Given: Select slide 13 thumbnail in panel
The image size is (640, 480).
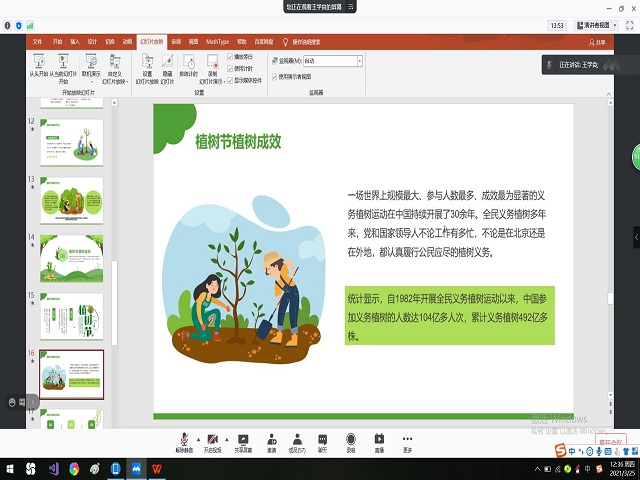Looking at the screenshot, I should (x=71, y=199).
